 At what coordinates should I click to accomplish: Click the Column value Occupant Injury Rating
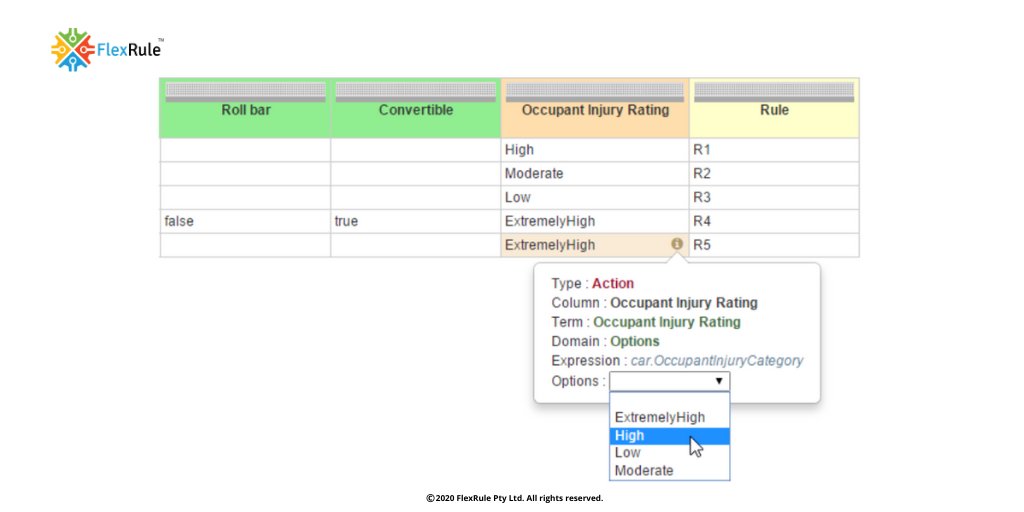point(684,303)
